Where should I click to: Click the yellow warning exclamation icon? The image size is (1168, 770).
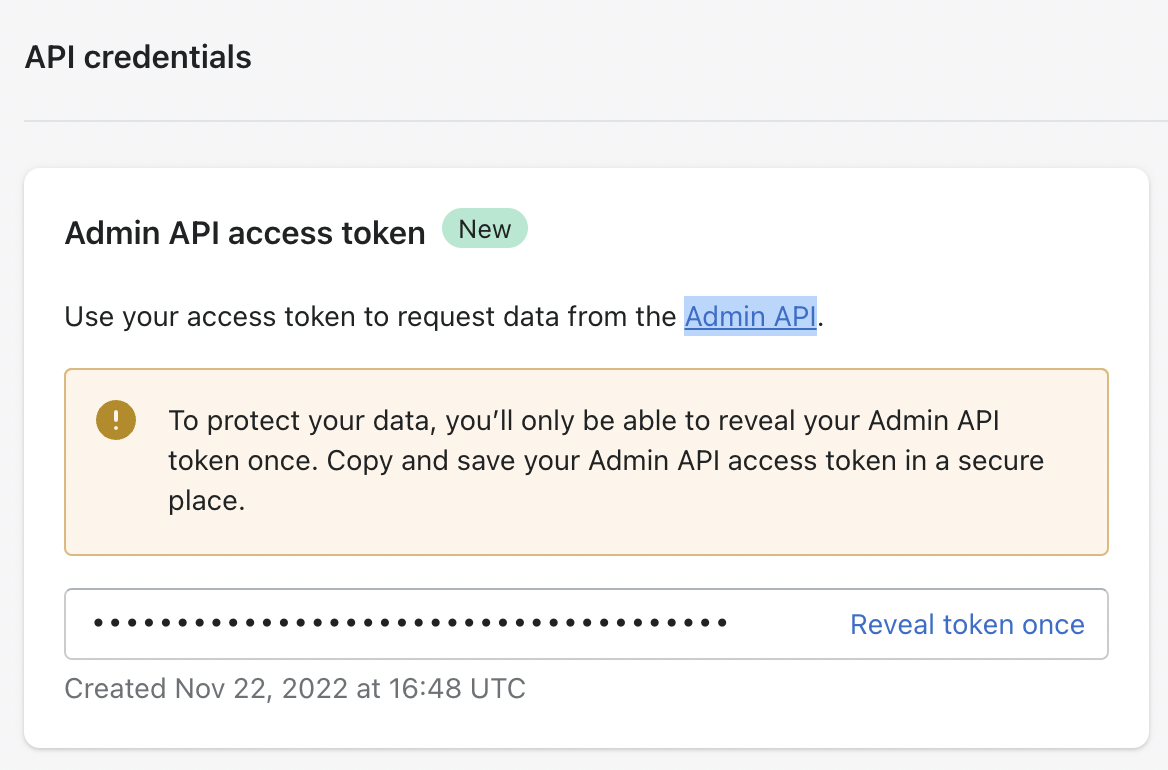click(116, 420)
